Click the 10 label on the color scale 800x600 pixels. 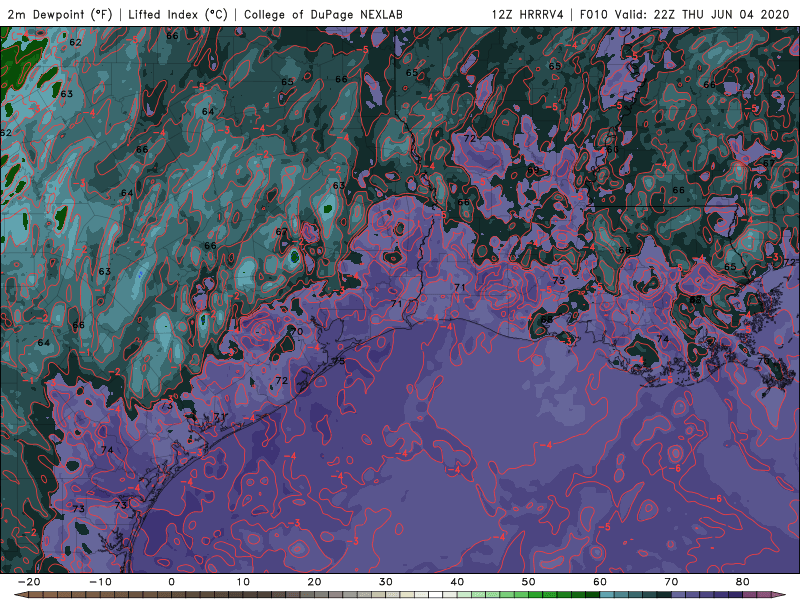click(x=243, y=582)
